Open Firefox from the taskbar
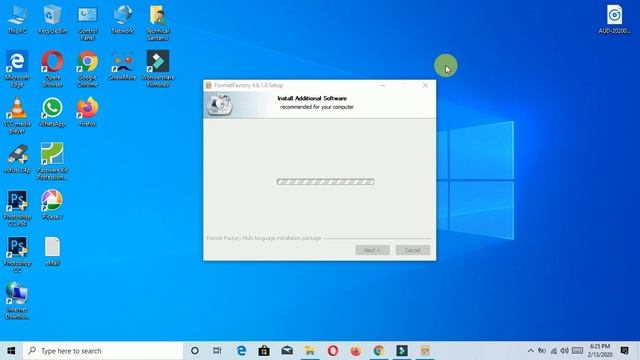640x360 pixels. point(356,351)
